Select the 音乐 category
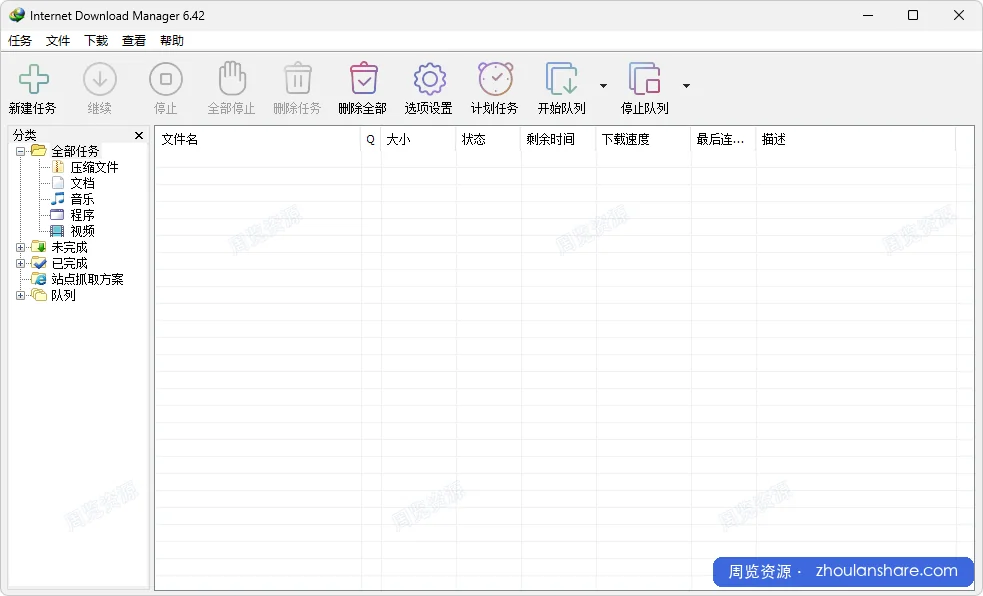The image size is (983, 596). click(x=82, y=199)
